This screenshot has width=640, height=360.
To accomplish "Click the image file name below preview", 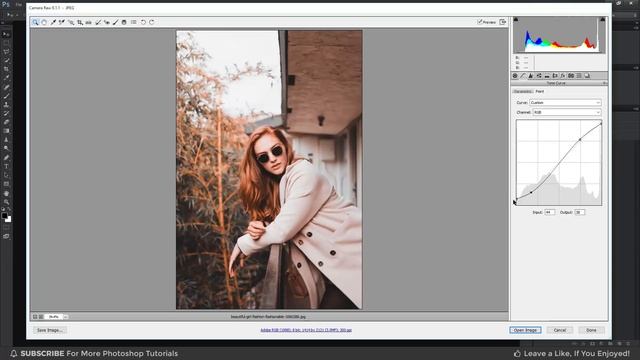I will click(x=268, y=316).
